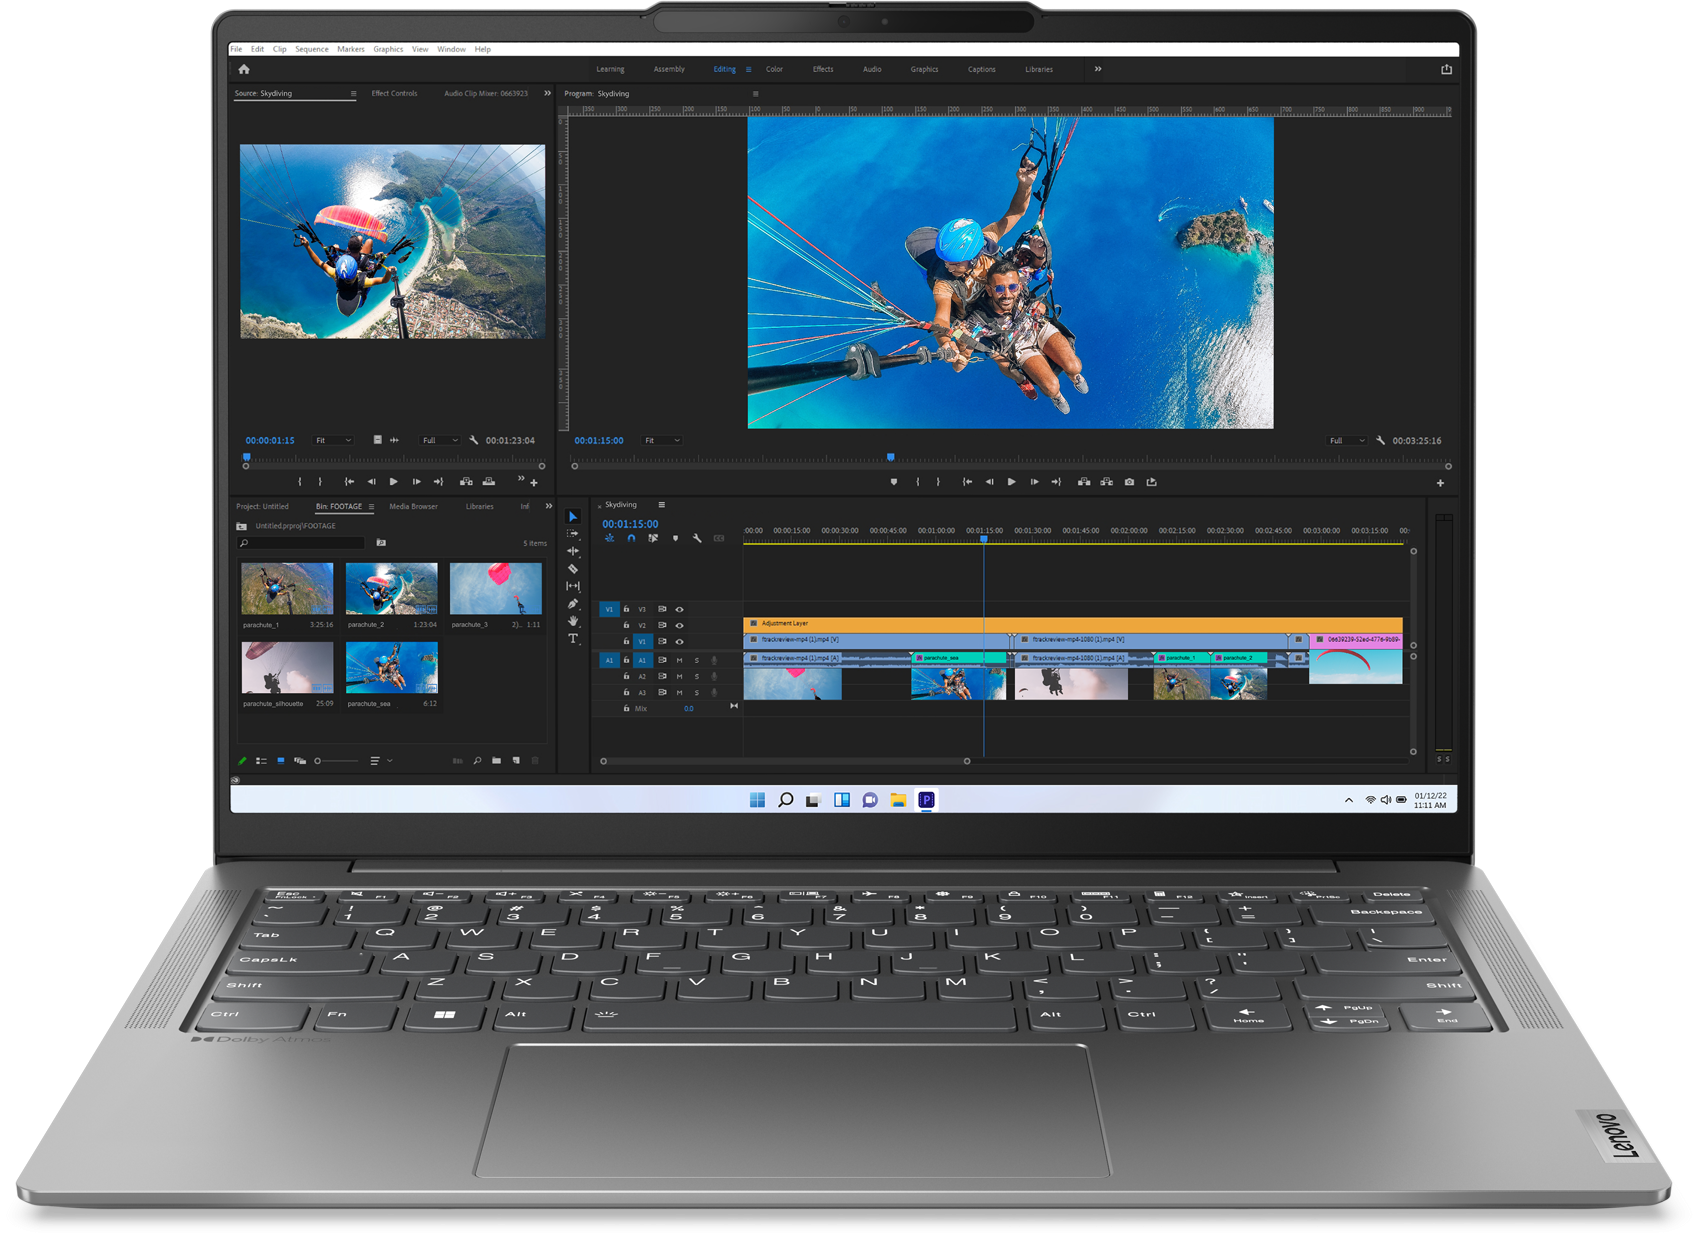Toggle visibility eye on track V2
1699x1236 pixels.
pos(680,625)
